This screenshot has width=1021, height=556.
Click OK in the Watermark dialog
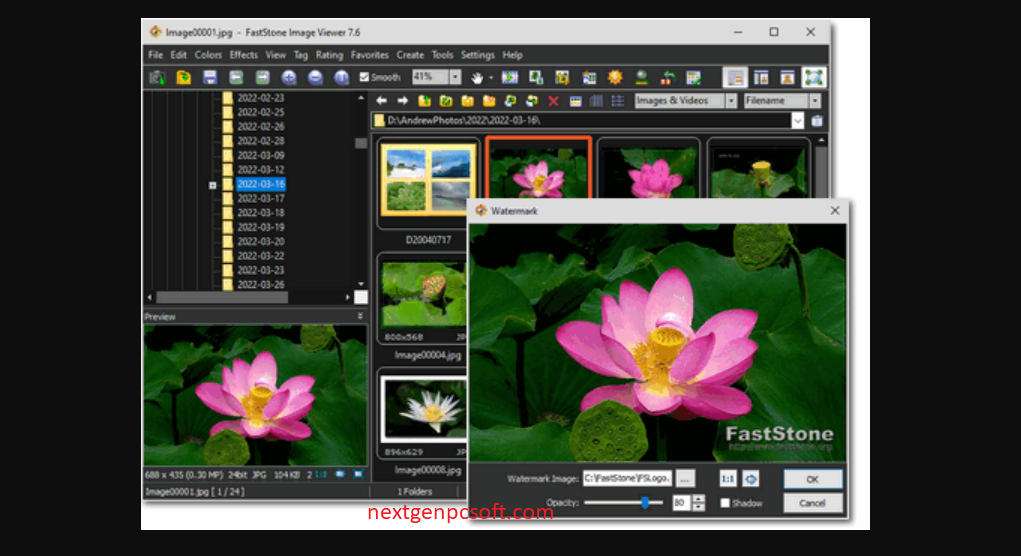click(x=812, y=479)
